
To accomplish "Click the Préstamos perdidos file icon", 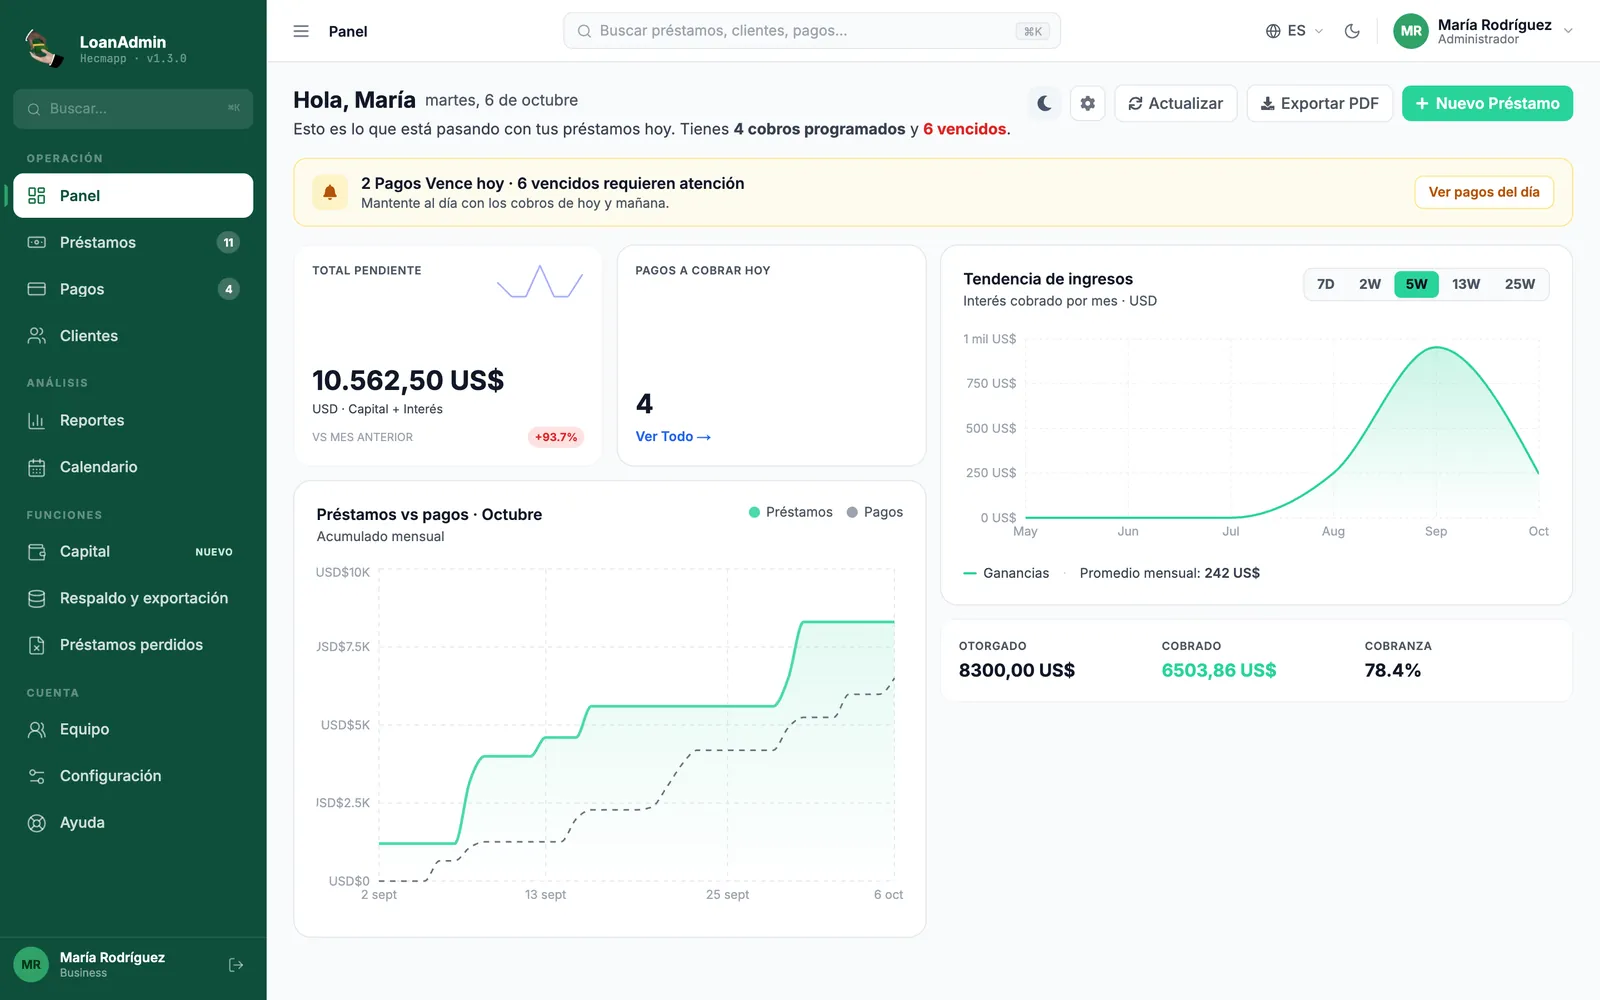I will tap(37, 645).
